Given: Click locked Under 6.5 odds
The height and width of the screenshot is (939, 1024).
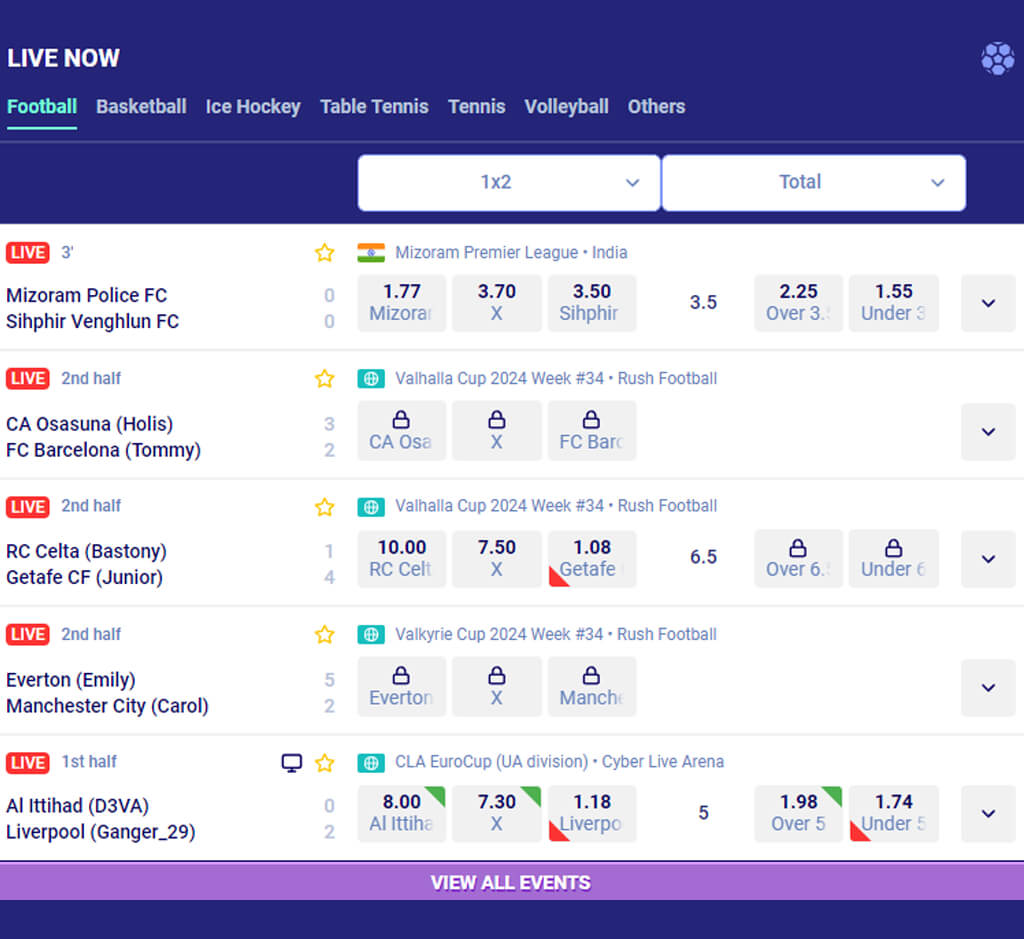Looking at the screenshot, I should [893, 559].
